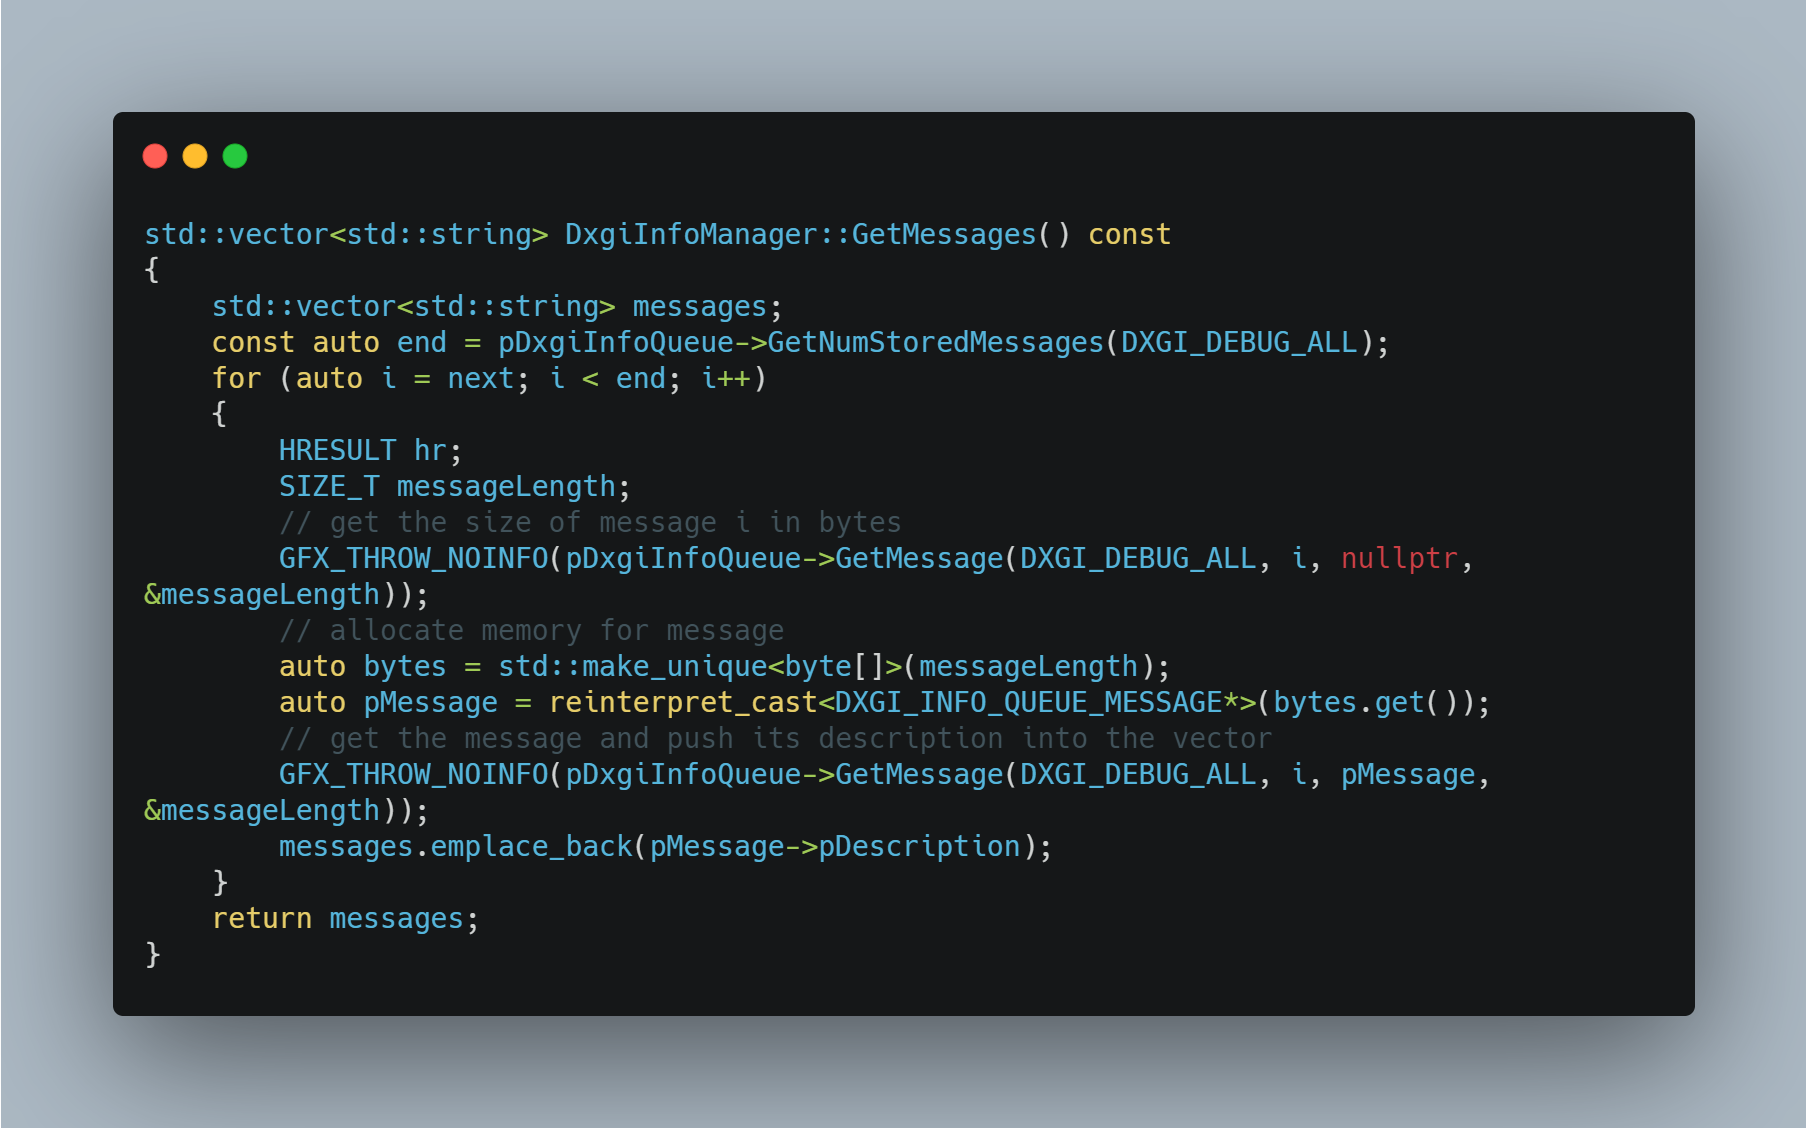Click the SIZE_T messageLength declaration
The height and width of the screenshot is (1128, 1806).
454,486
